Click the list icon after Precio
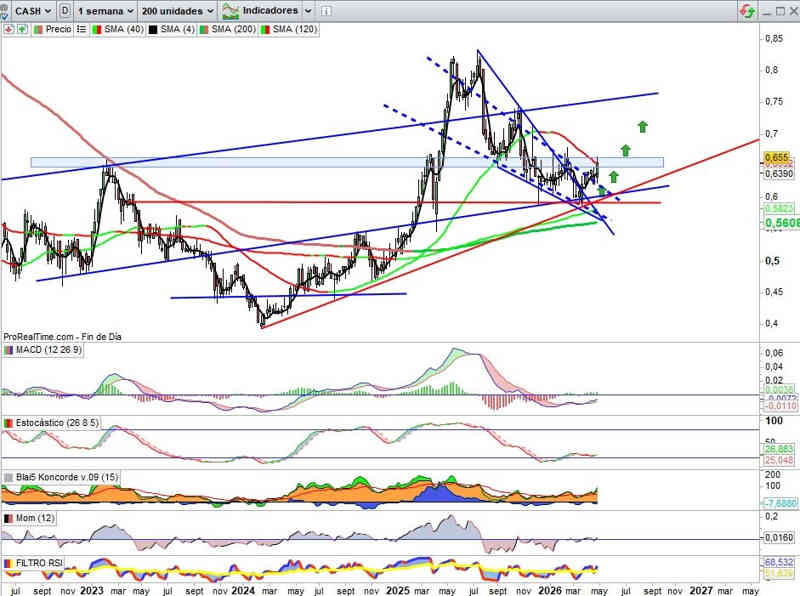 (80, 30)
